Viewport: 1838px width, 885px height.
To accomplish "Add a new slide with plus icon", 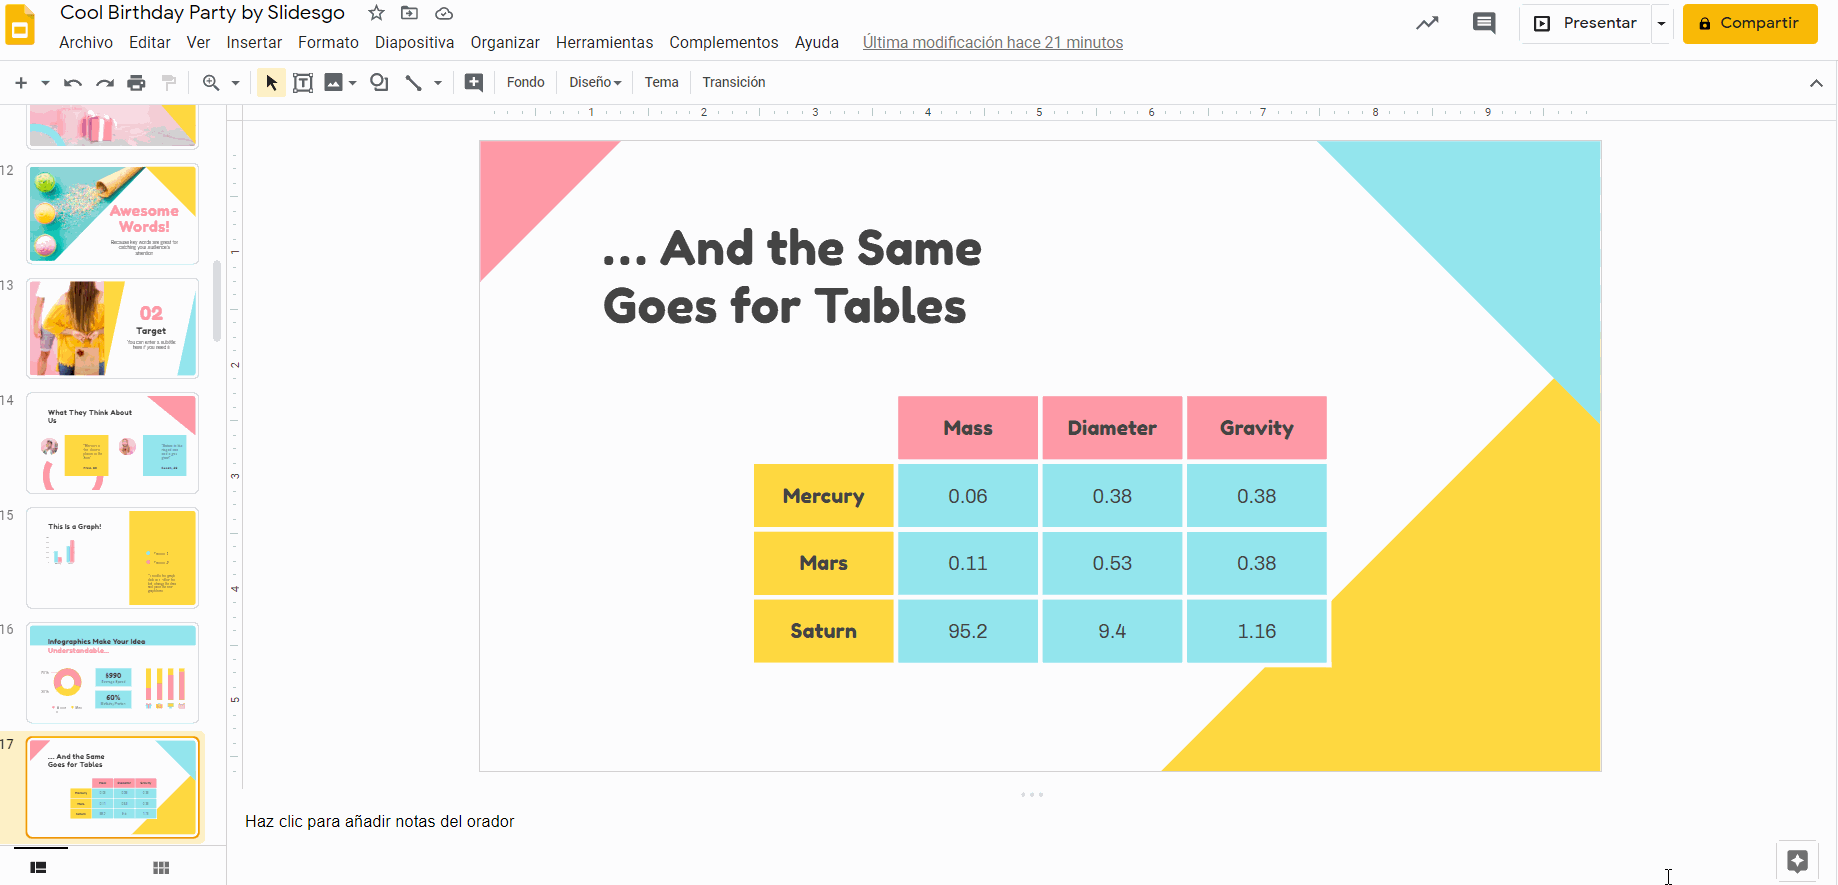I will (20, 83).
